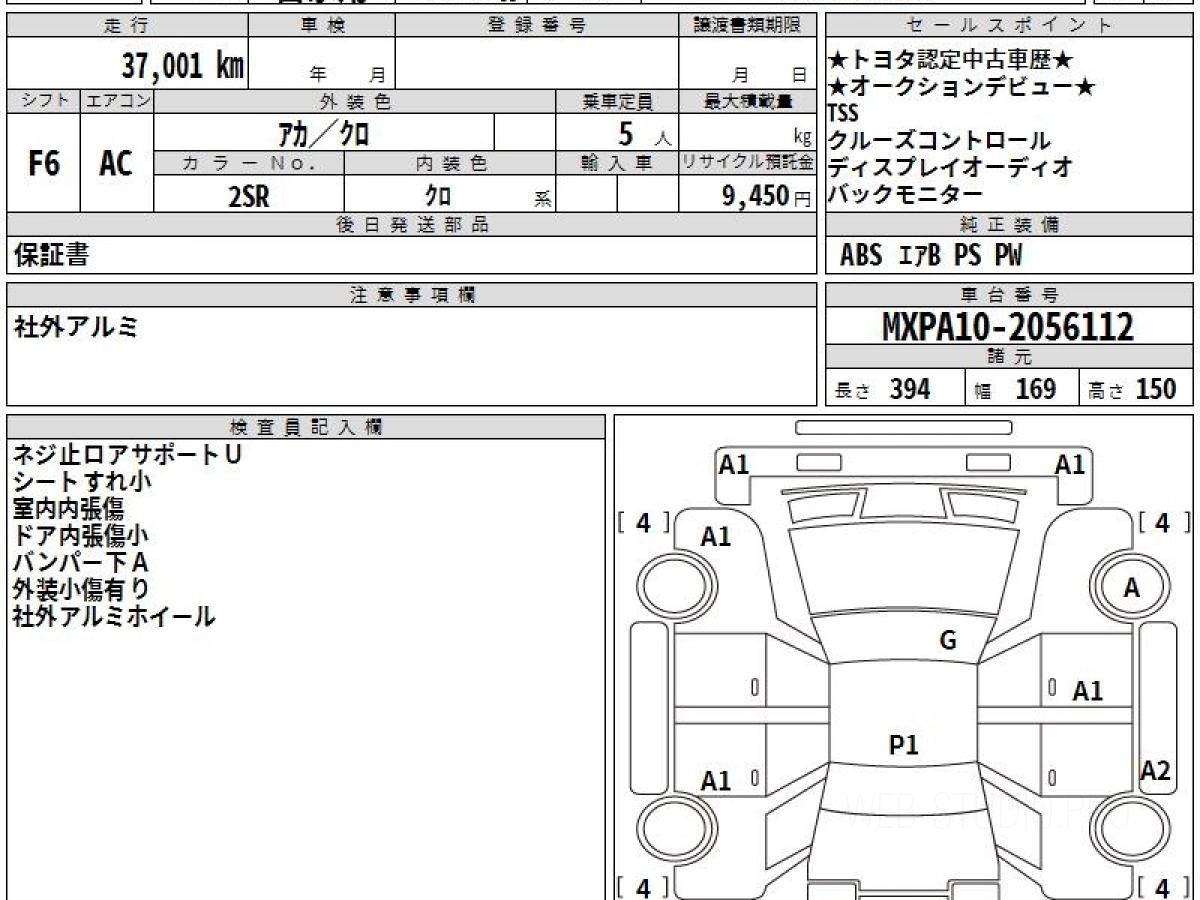1200x900 pixels.
Task: Select the 登録番号 header cell
Action: point(537,26)
